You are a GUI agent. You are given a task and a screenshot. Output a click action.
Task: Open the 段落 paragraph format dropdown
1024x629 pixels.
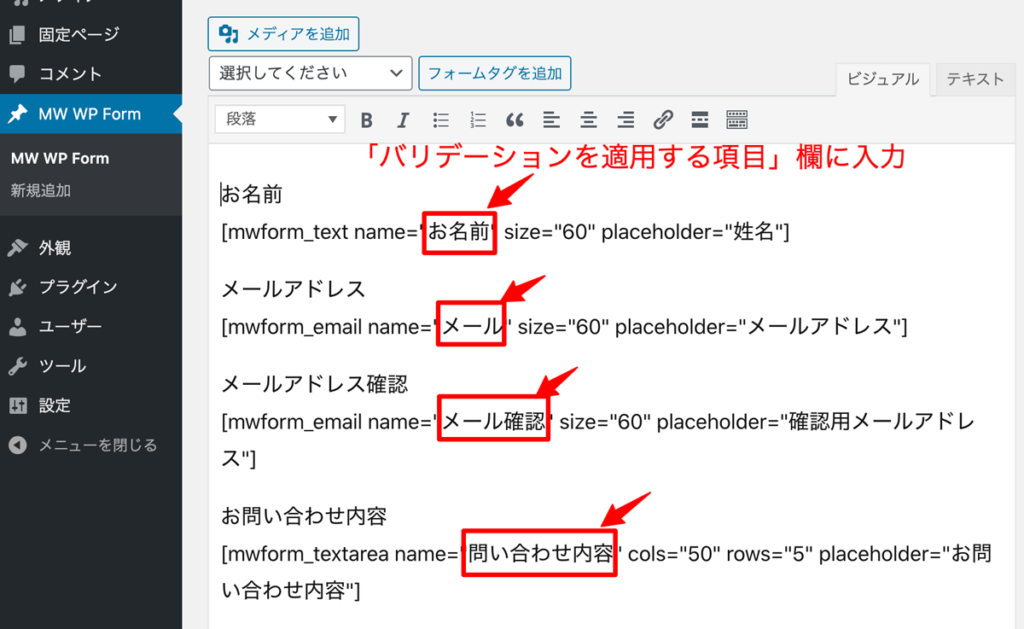pos(280,120)
